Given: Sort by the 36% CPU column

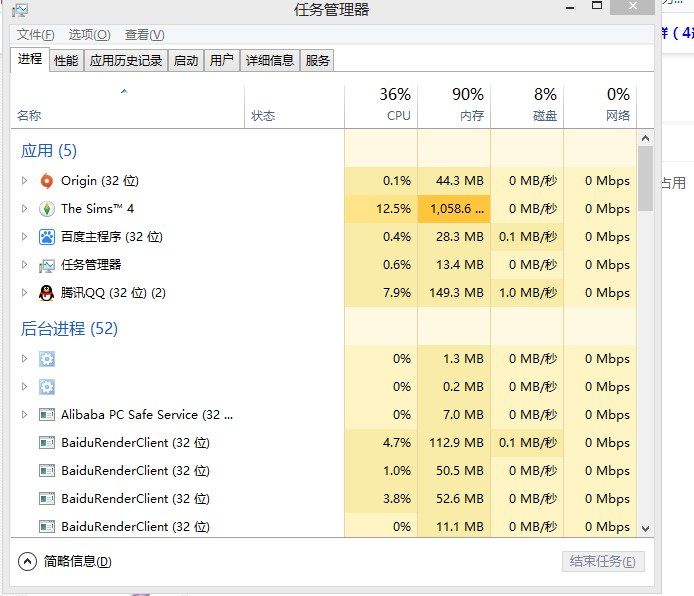Looking at the screenshot, I should [381, 106].
